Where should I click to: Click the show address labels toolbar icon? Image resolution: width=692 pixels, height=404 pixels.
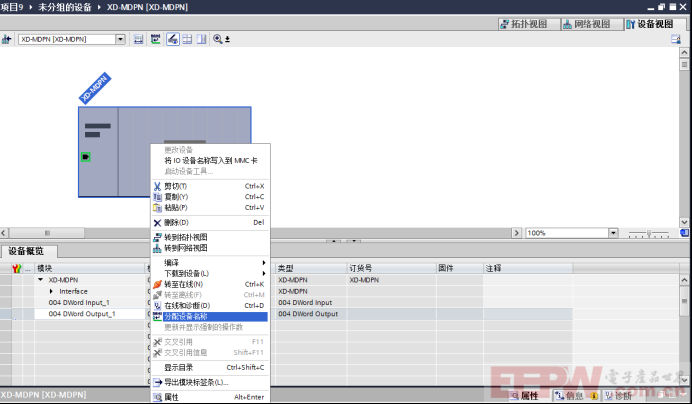139,39
